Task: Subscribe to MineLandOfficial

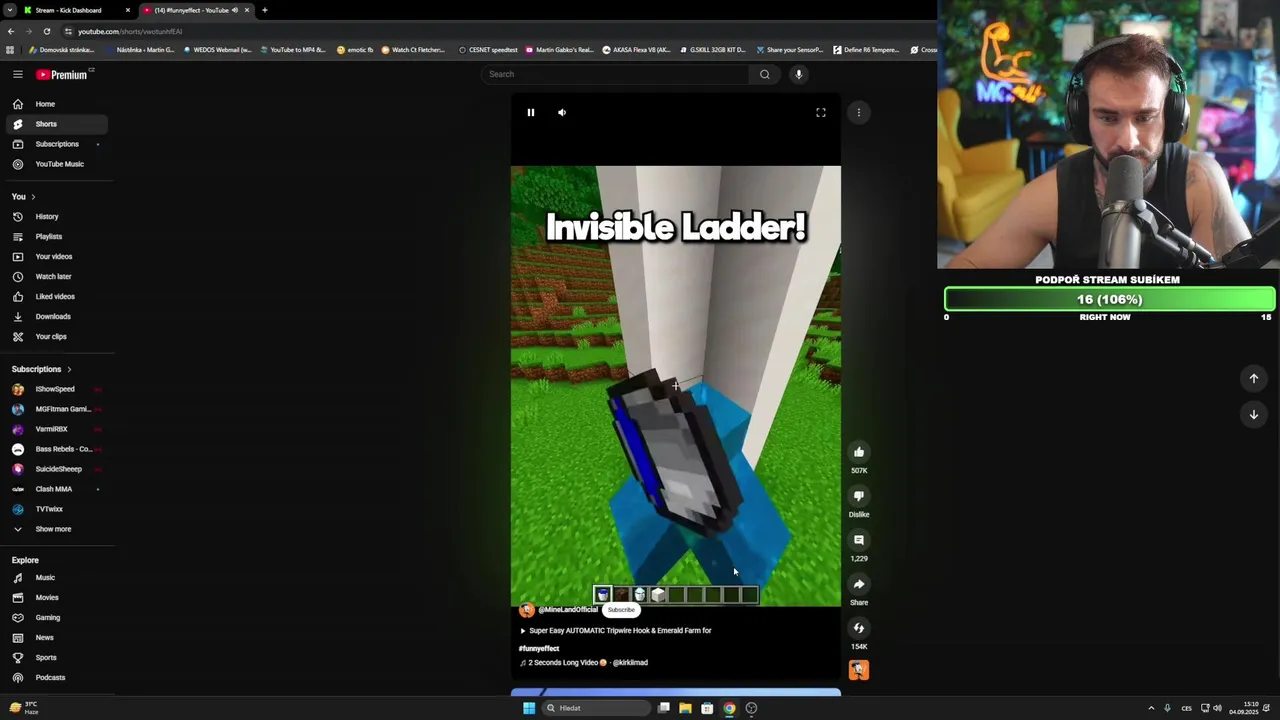Action: [x=621, y=610]
